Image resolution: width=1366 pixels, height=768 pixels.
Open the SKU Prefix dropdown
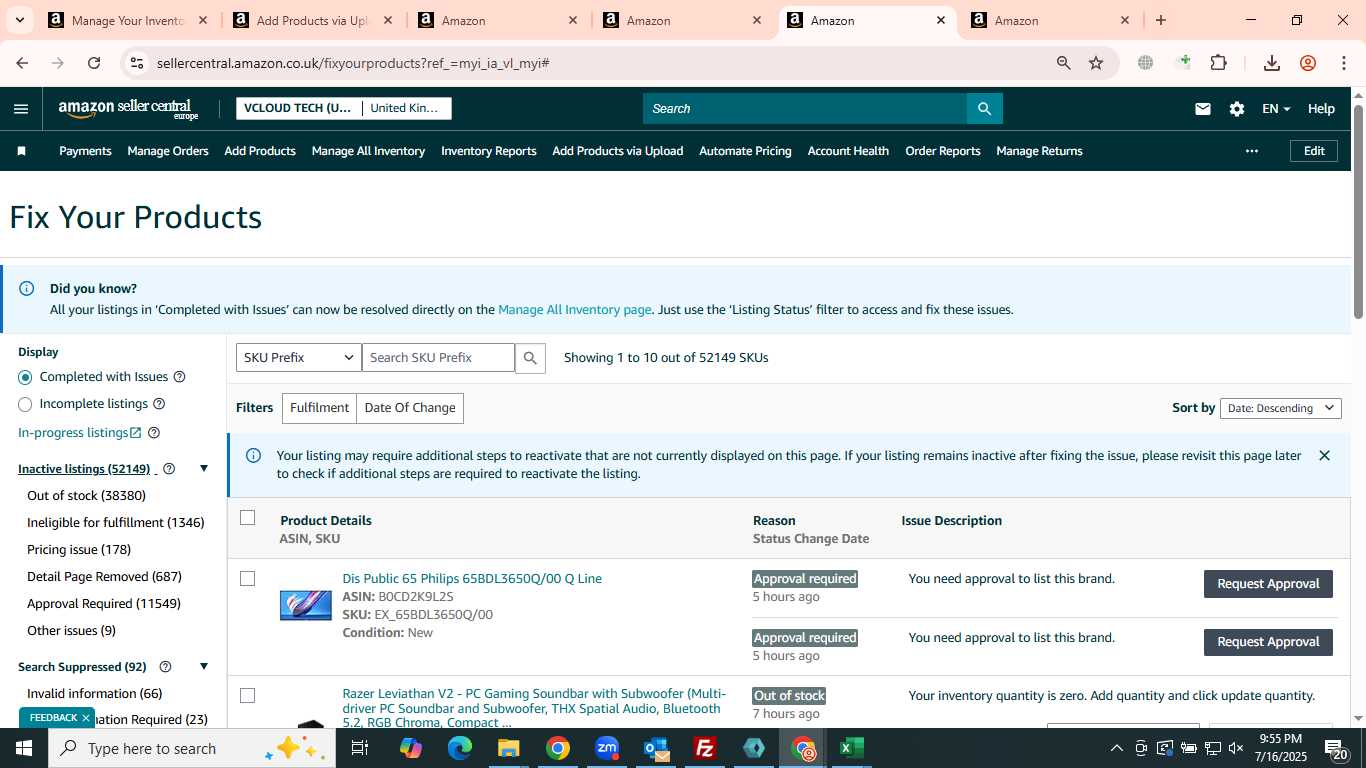pos(298,358)
